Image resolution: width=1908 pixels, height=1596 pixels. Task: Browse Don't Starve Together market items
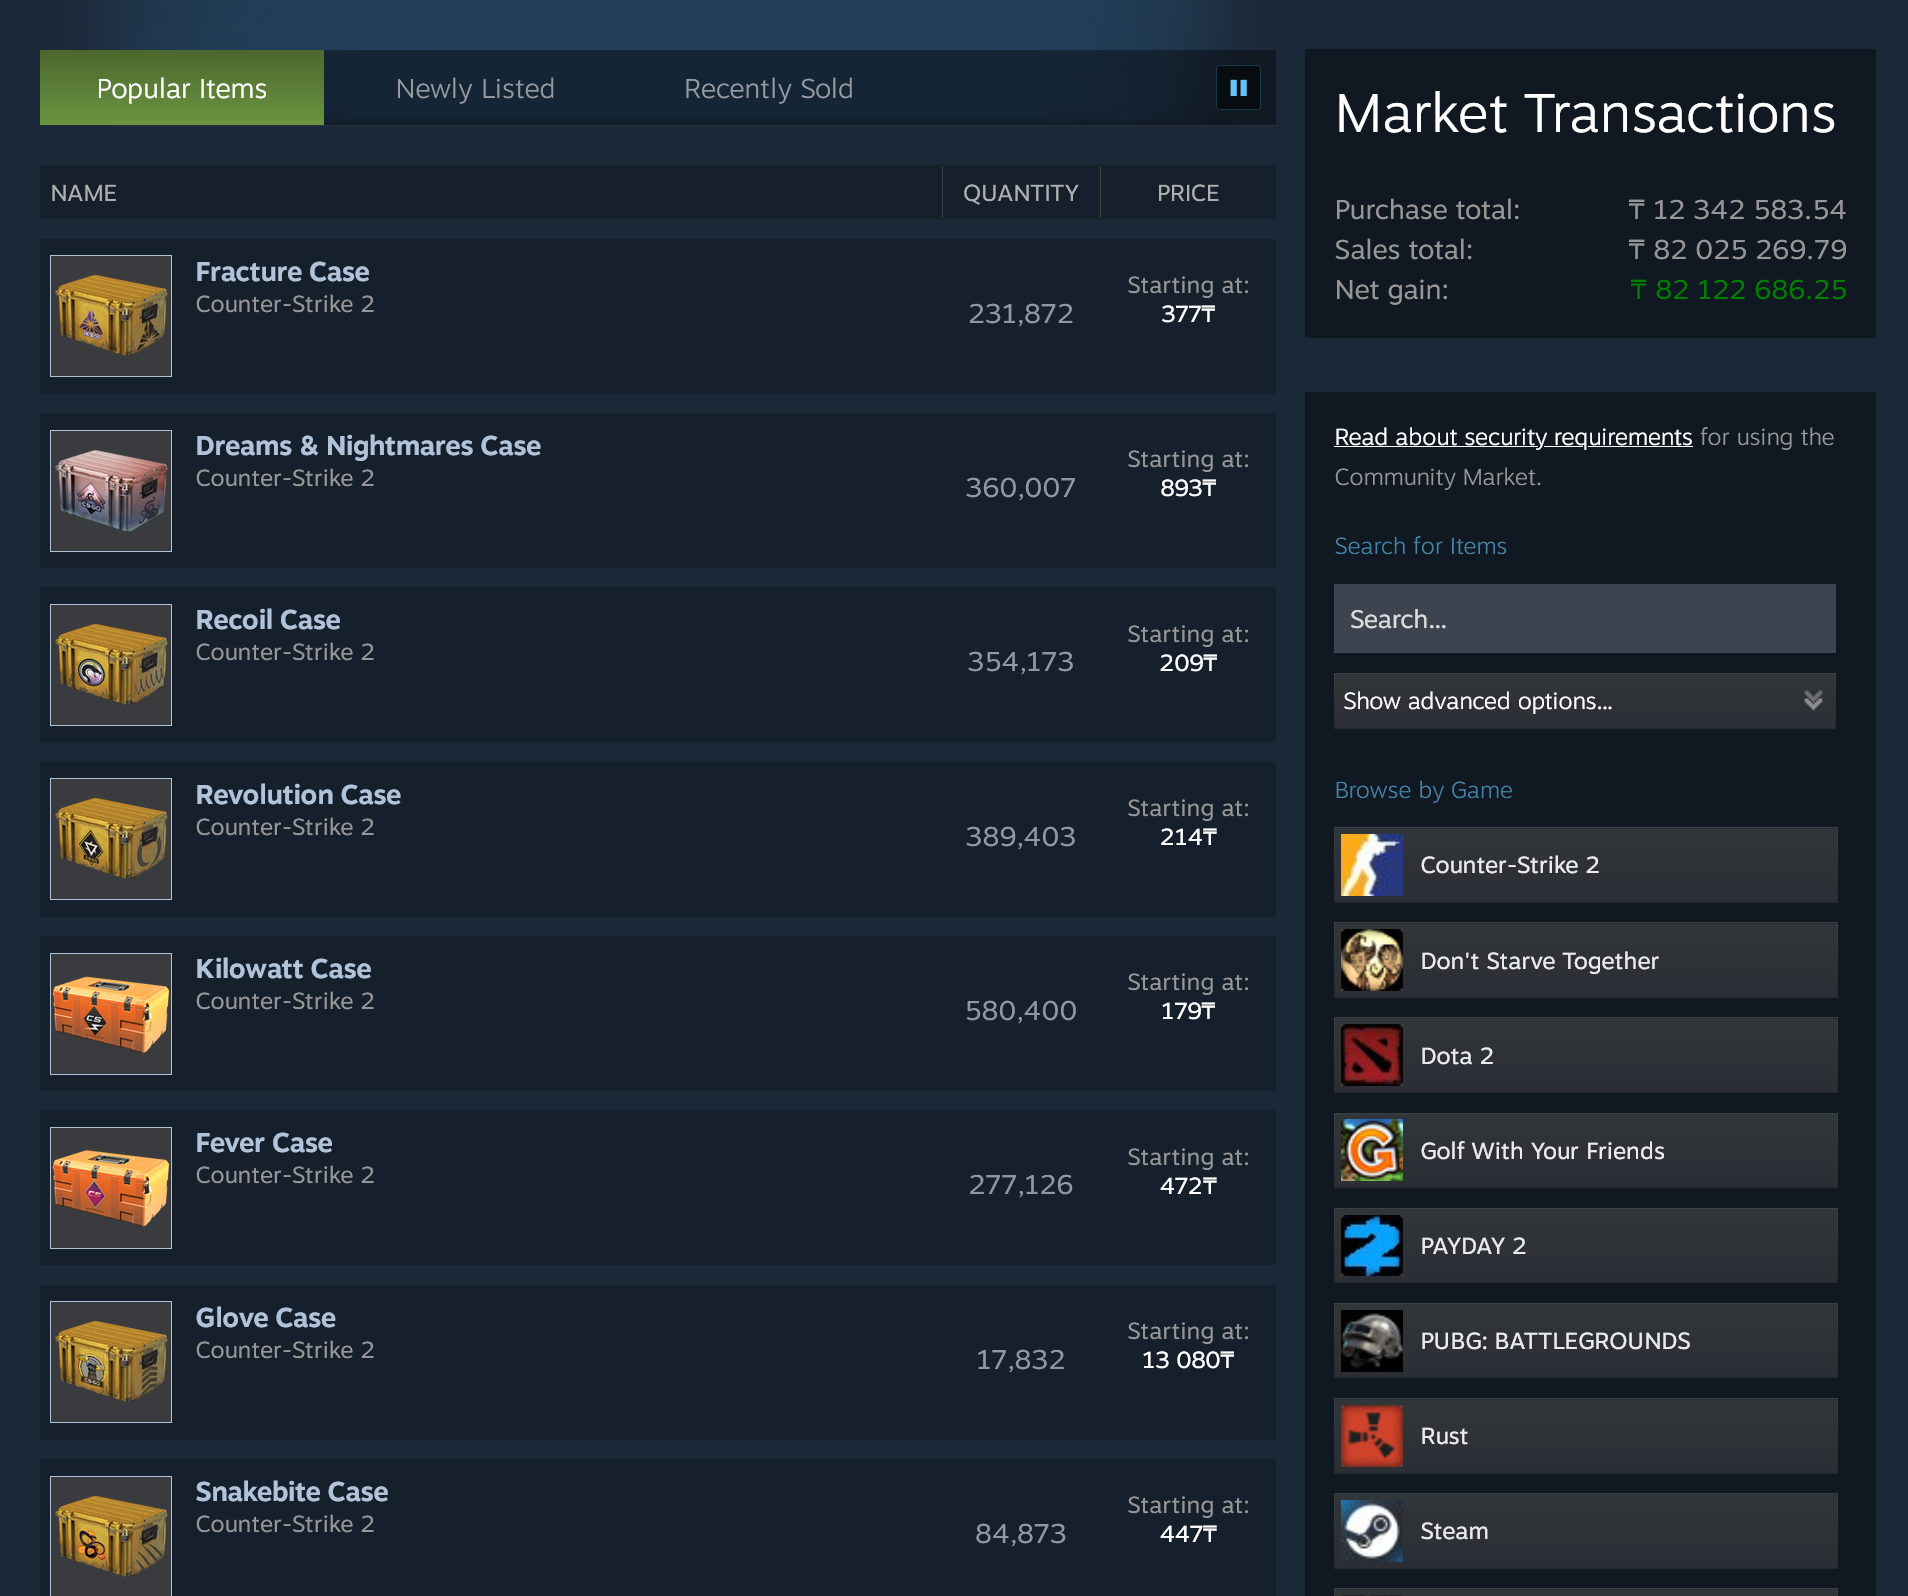click(x=1586, y=960)
